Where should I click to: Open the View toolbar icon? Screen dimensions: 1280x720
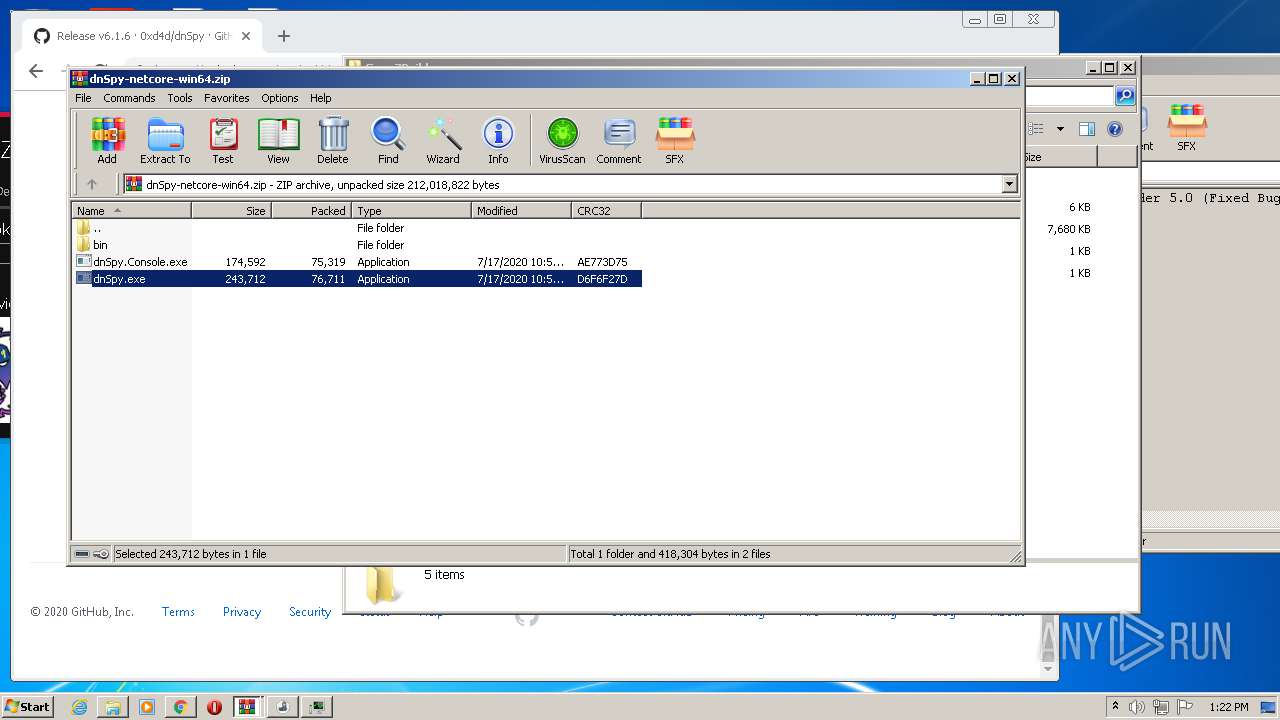click(x=278, y=140)
